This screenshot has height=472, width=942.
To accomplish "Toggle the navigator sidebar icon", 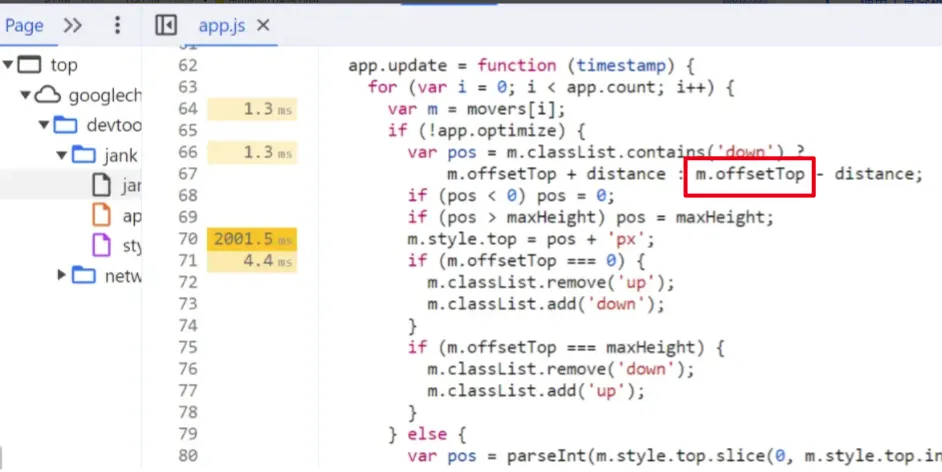I will (166, 25).
